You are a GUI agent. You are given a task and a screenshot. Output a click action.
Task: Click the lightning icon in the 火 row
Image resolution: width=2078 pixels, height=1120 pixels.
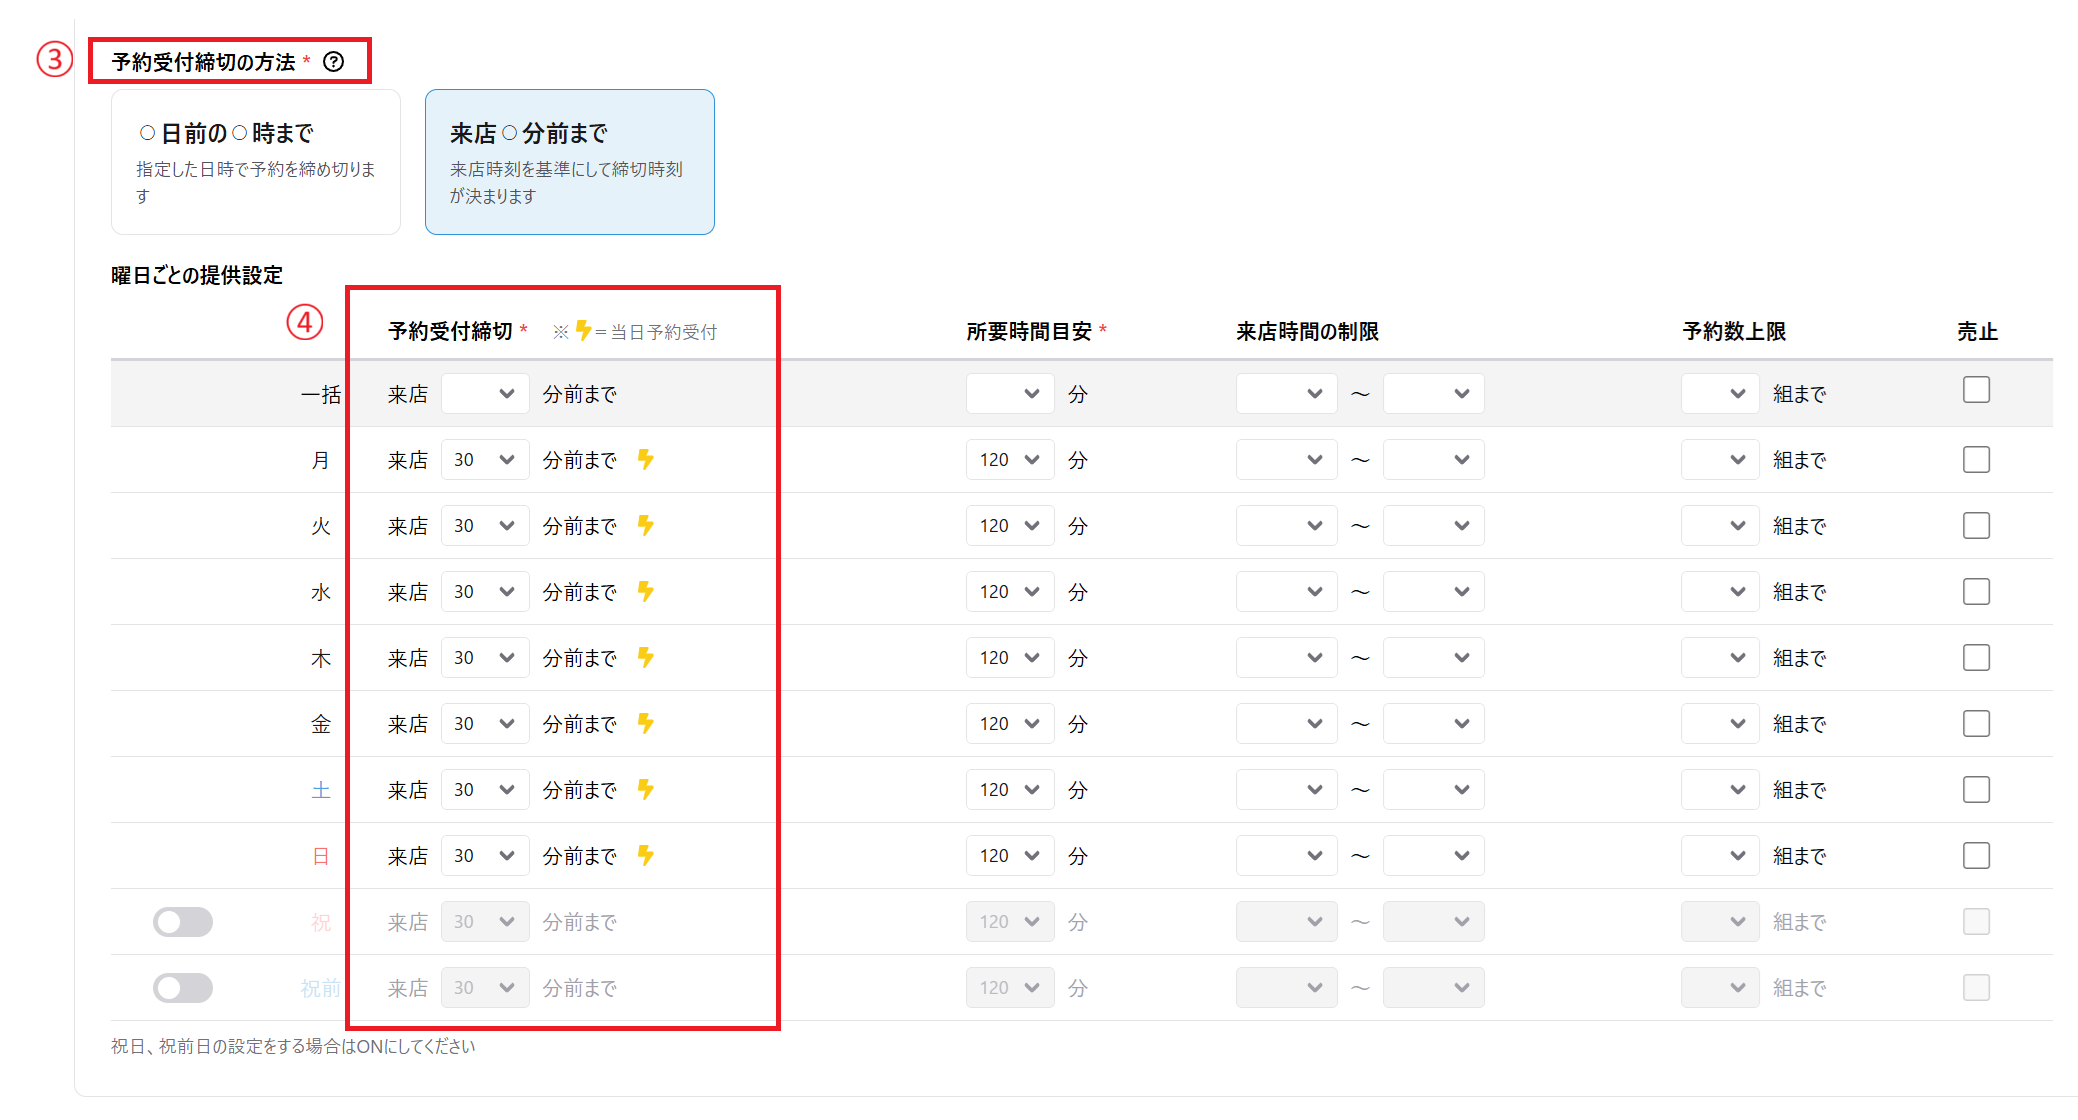tap(646, 526)
